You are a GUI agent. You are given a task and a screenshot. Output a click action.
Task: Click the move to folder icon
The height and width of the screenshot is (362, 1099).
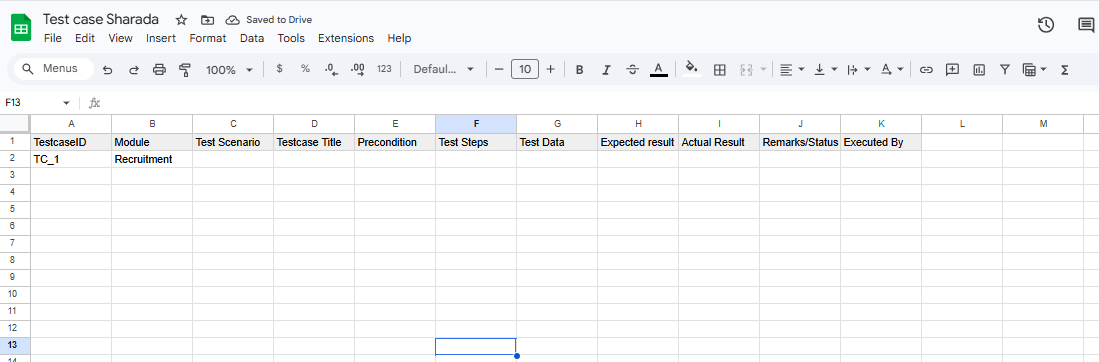(207, 20)
